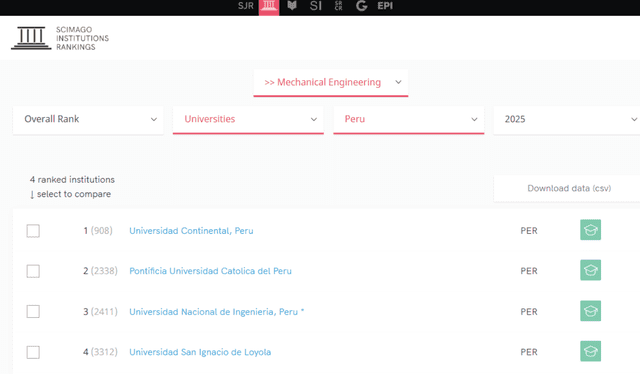The height and width of the screenshot is (374, 640).
Task: Click PER code in Universidad Nacional de Ingenieria row
Action: pos(529,312)
